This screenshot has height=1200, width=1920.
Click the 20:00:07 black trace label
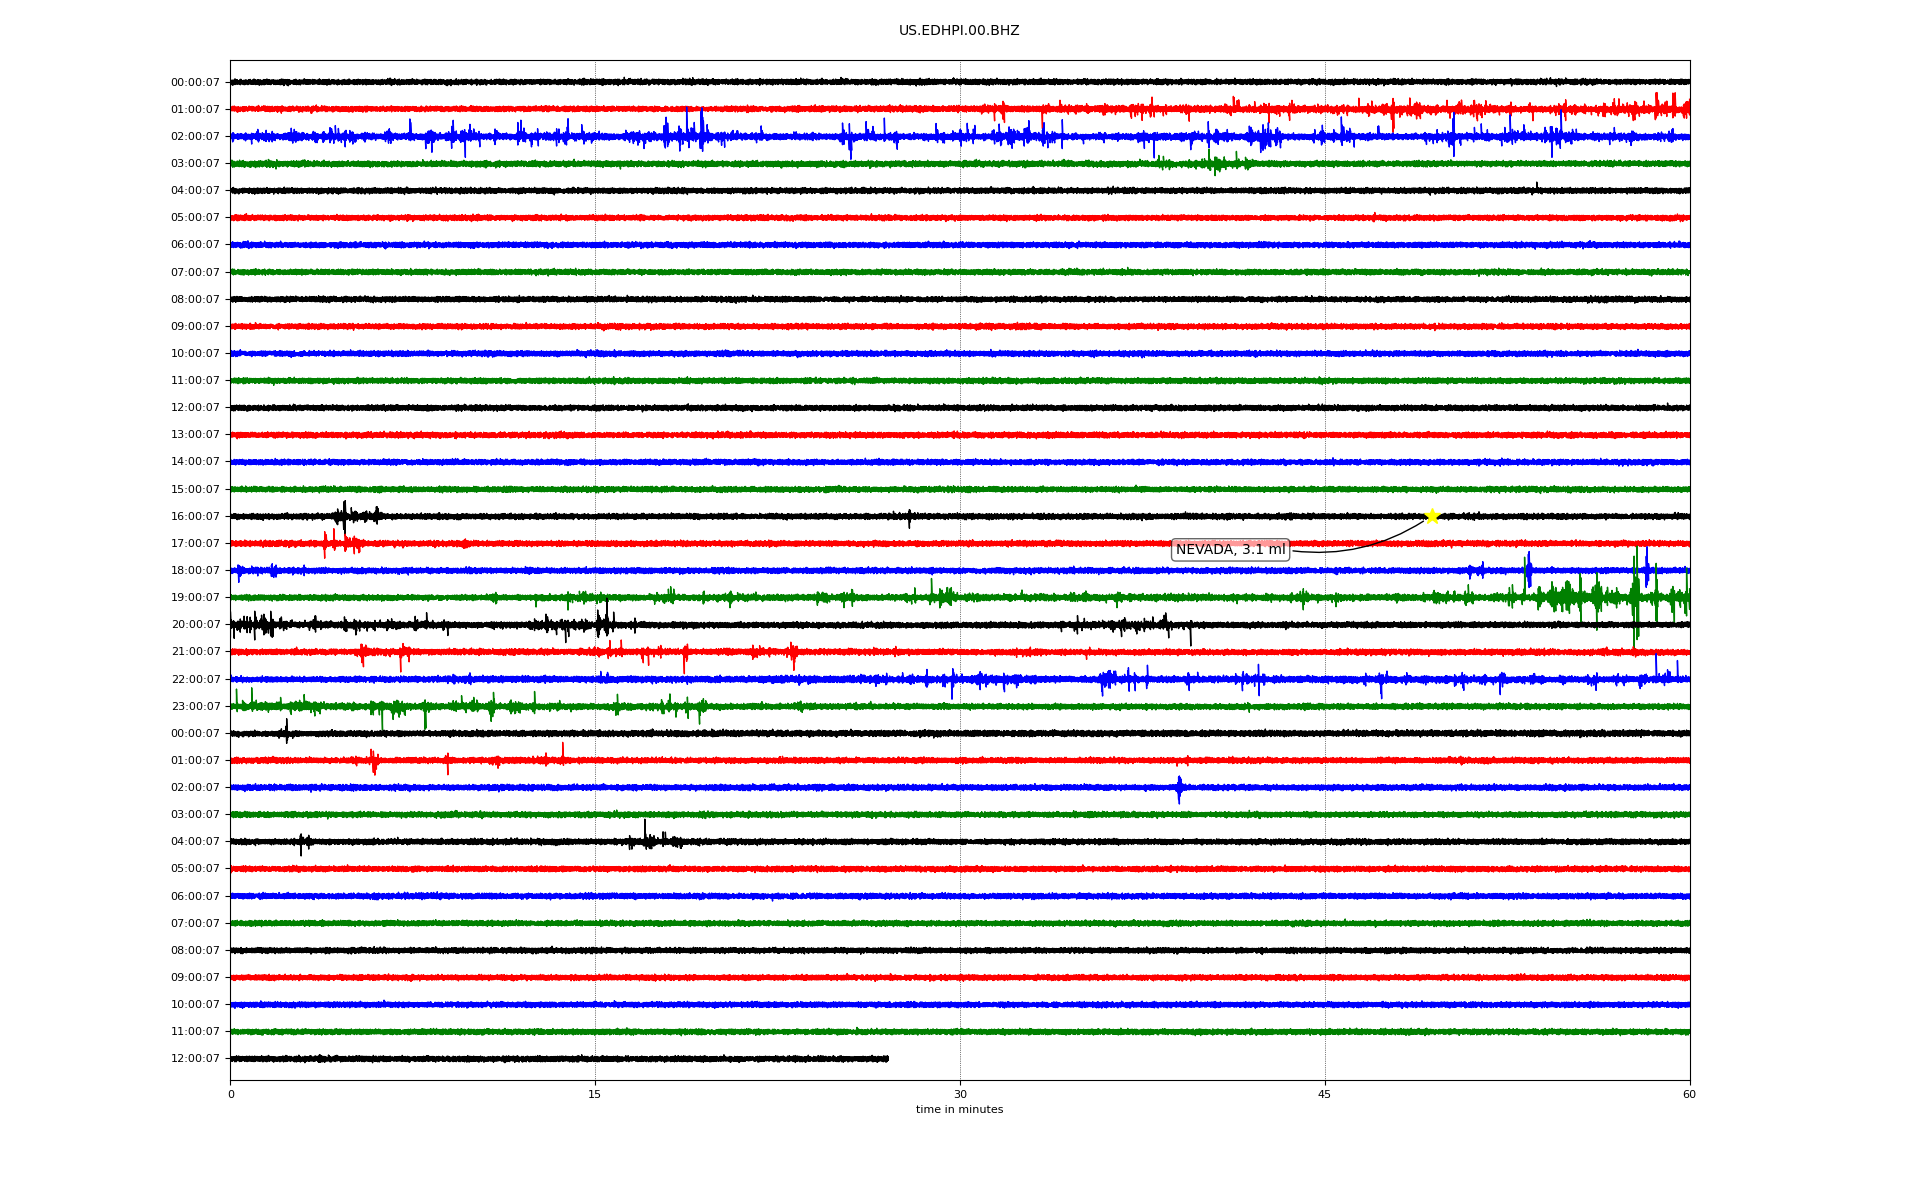[x=195, y=625]
